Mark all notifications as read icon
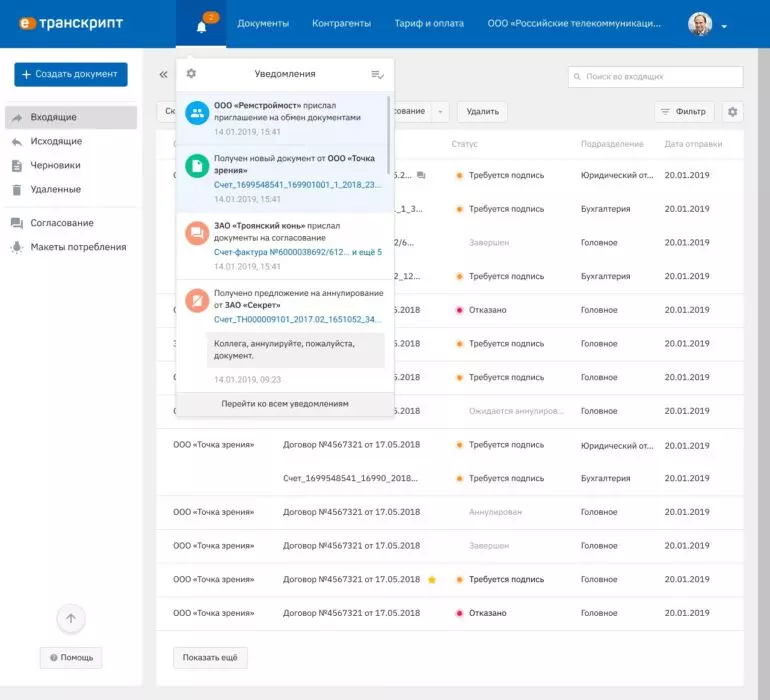770x700 pixels. pyautogui.click(x=377, y=75)
